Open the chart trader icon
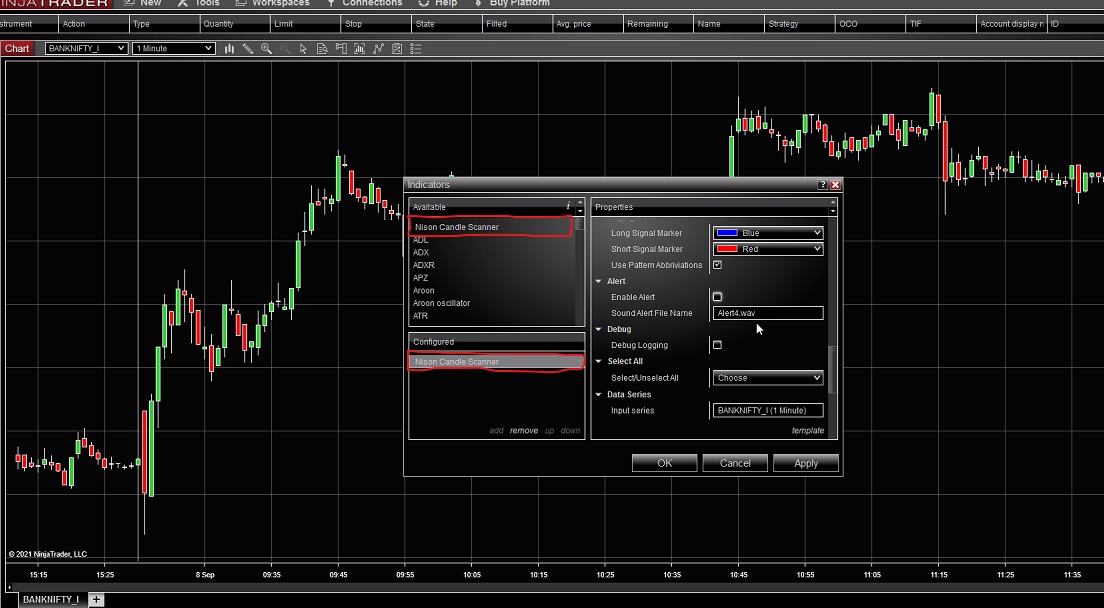This screenshot has height=608, width=1104. (341, 49)
